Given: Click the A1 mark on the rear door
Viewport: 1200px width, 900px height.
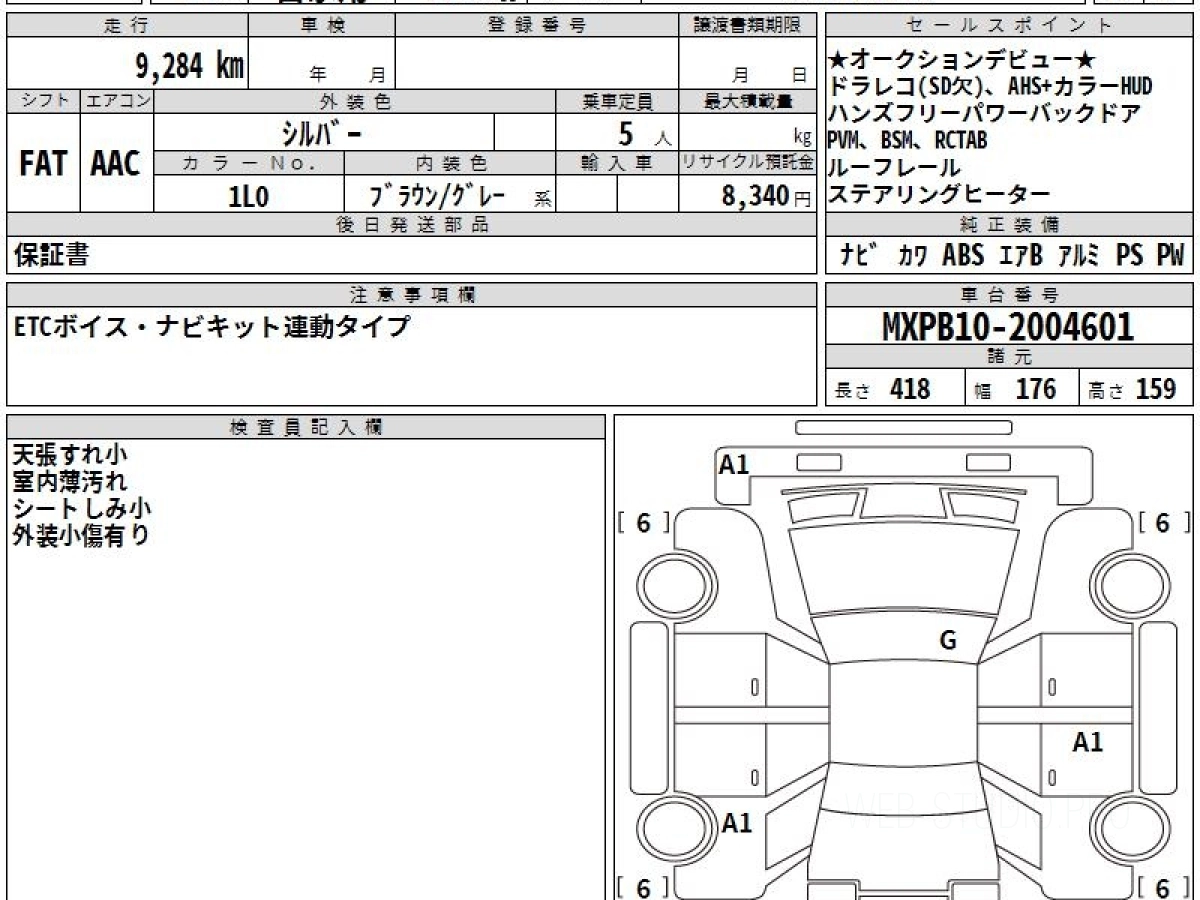Looking at the screenshot, I should click(x=1087, y=742).
